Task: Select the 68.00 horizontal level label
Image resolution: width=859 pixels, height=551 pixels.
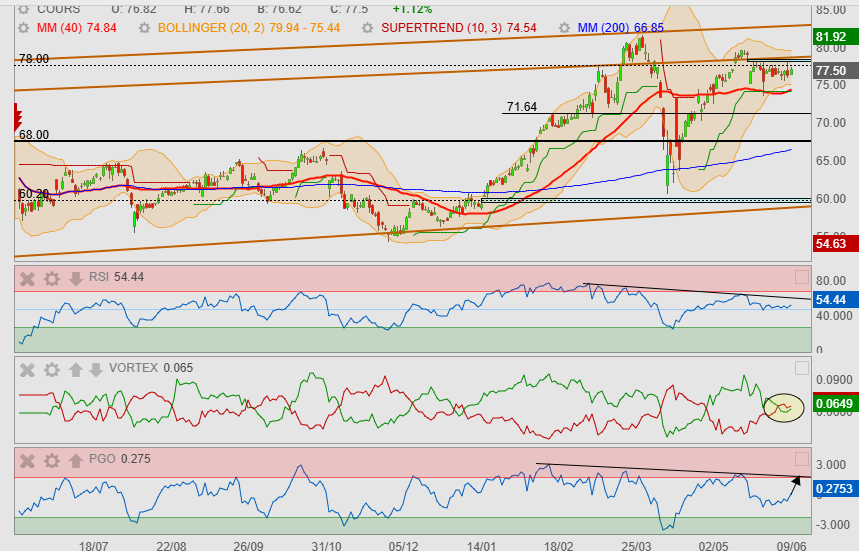Action: coord(34,135)
